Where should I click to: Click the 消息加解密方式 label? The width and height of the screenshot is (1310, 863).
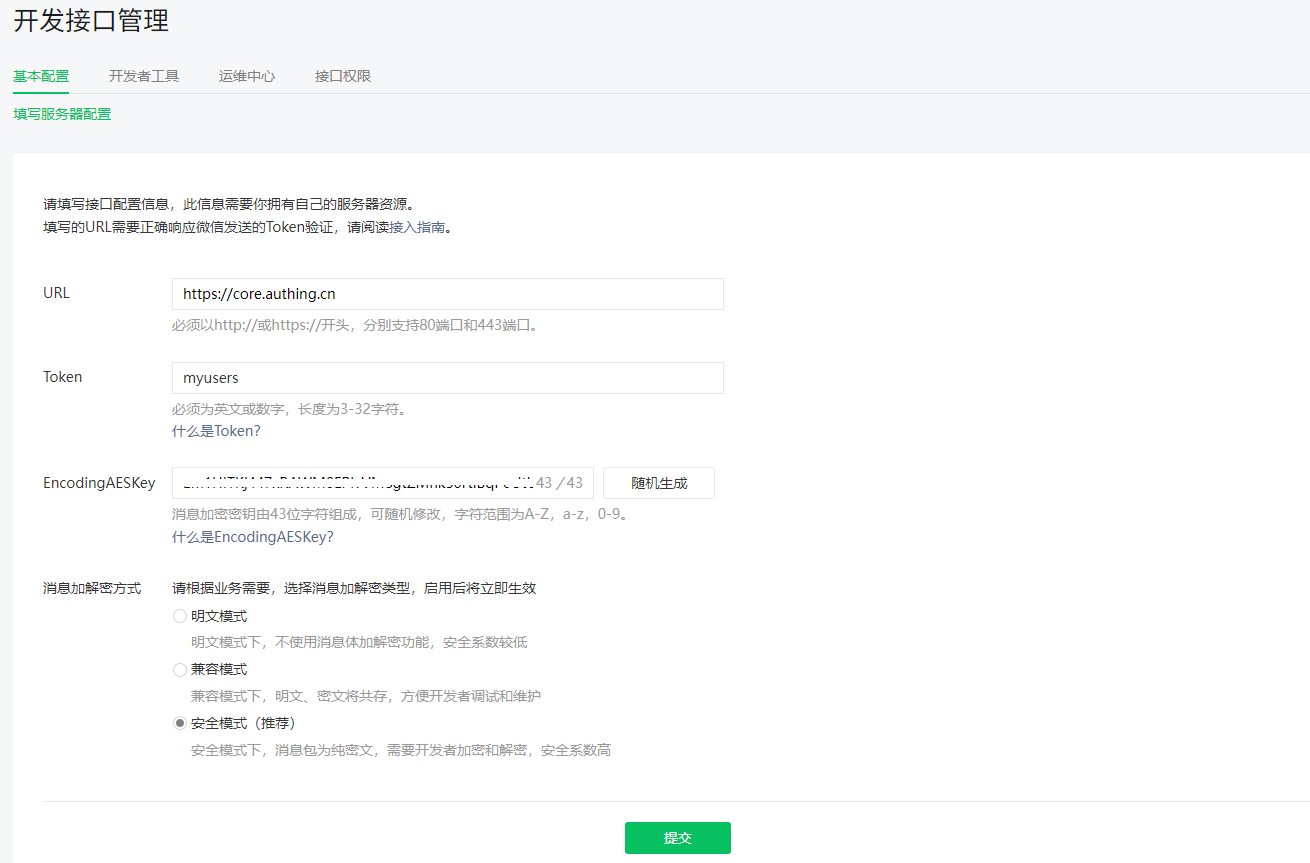[x=92, y=588]
